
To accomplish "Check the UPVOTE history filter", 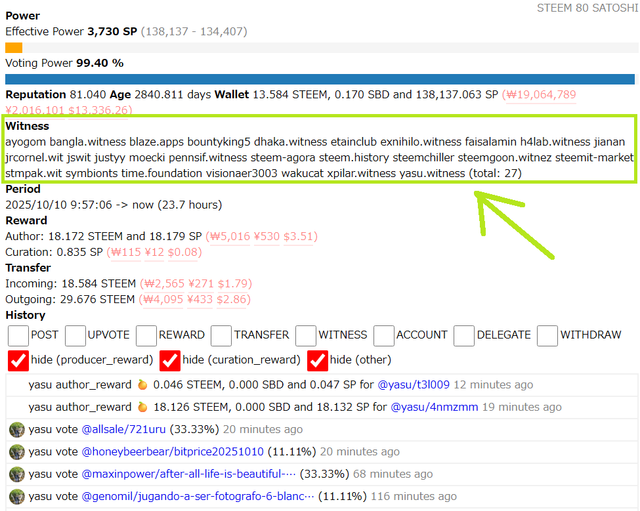I will point(75,335).
